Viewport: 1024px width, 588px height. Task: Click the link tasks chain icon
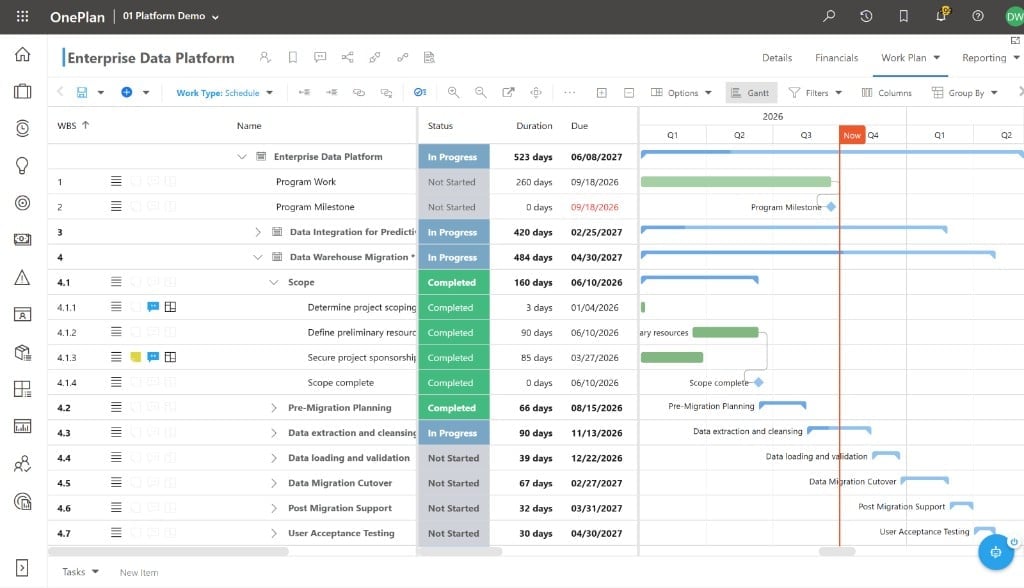coord(359,93)
